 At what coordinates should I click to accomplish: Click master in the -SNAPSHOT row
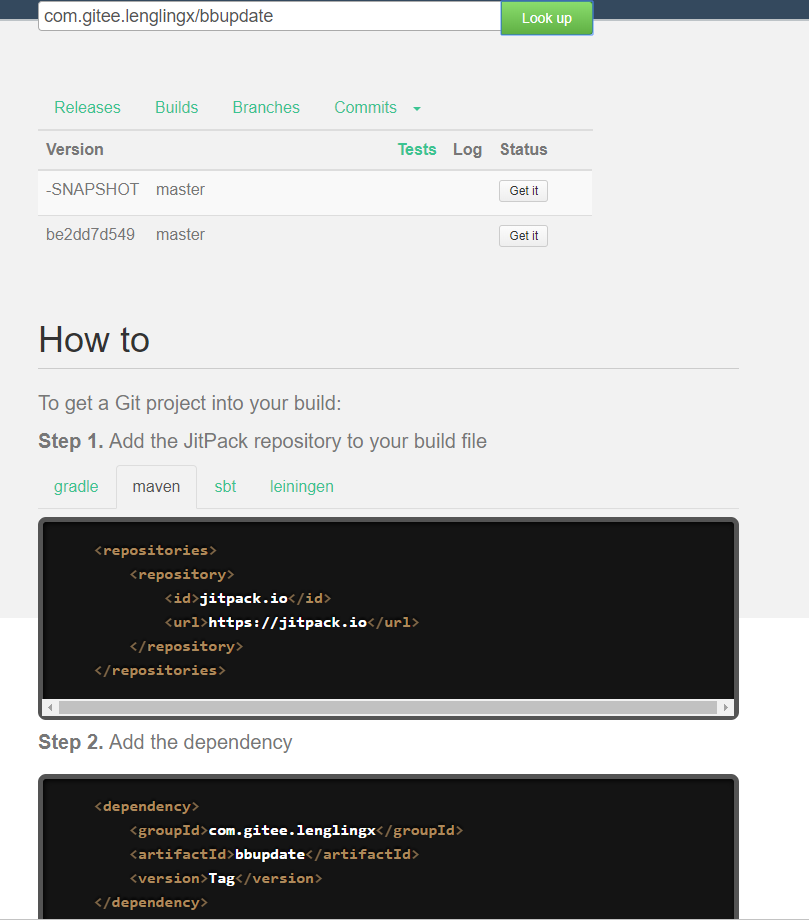point(180,190)
